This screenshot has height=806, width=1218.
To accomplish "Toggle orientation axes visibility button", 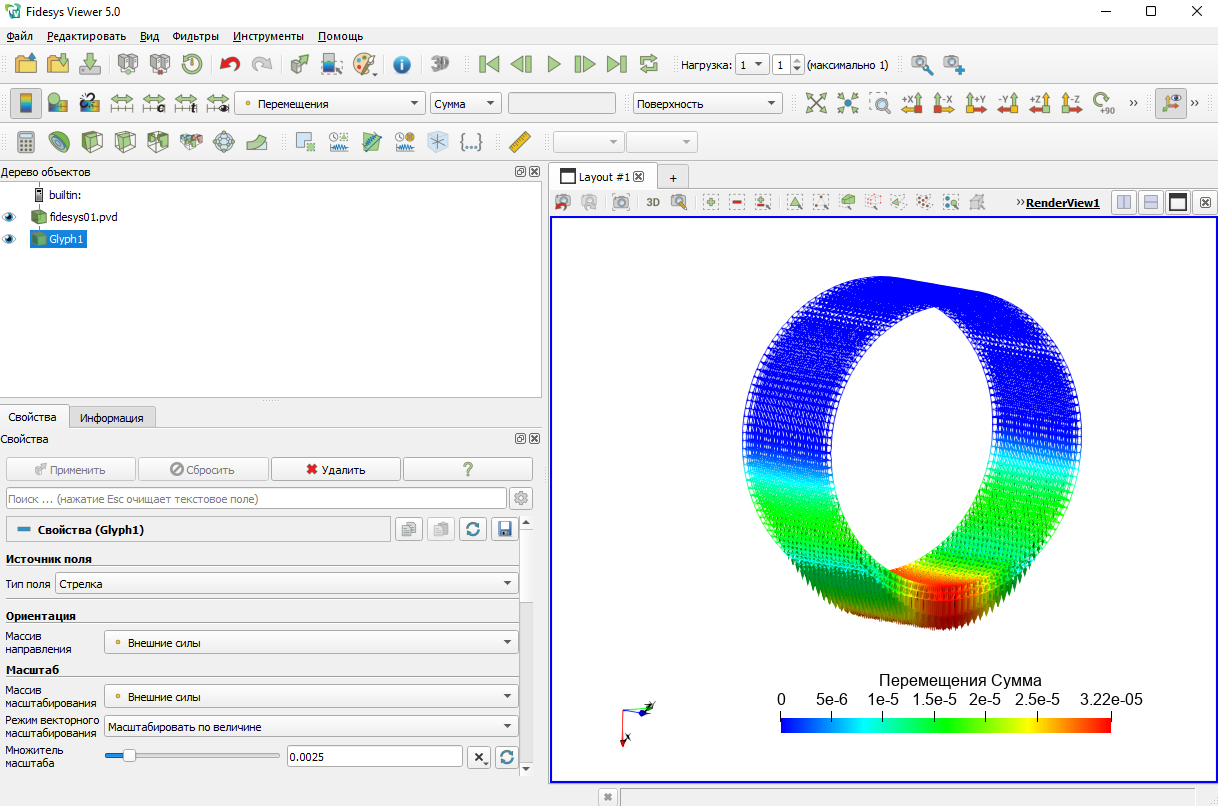I will (1172, 103).
